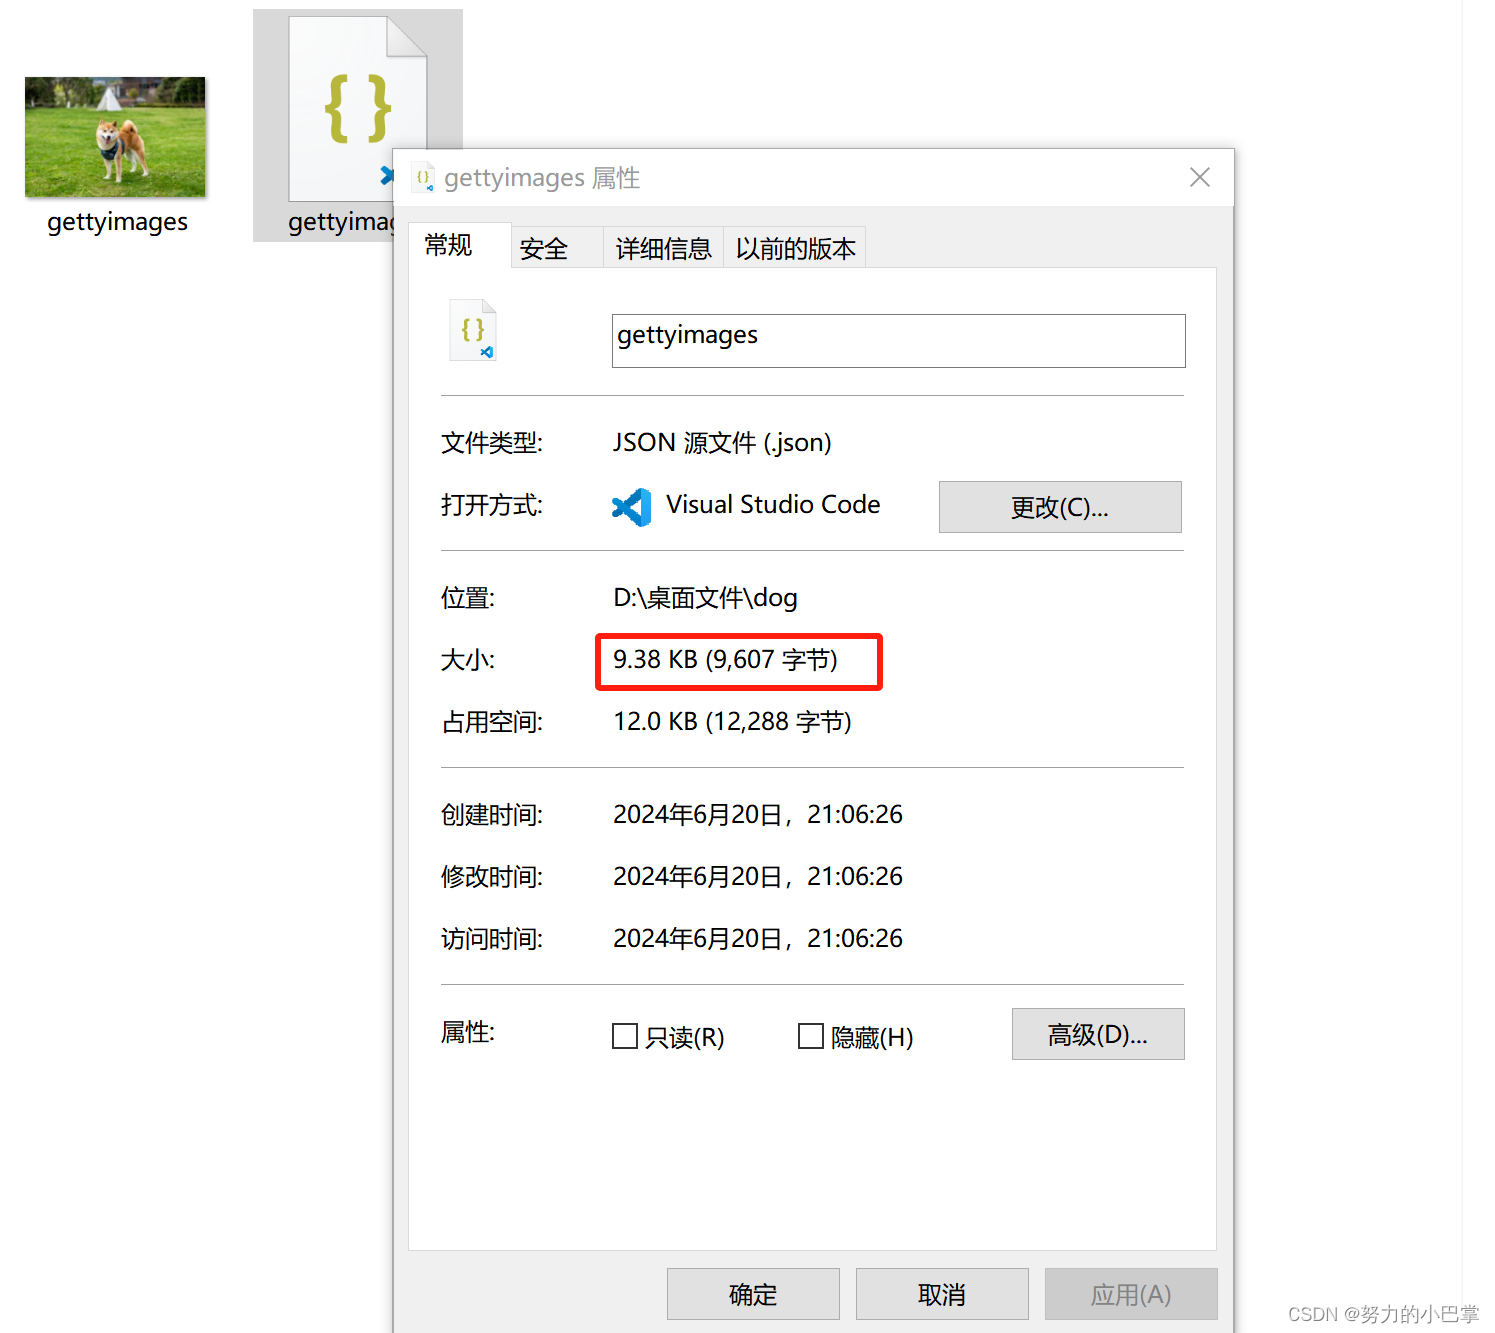The image size is (1495, 1333).
Task: Close the gettyimages properties dialog
Action: click(x=1200, y=177)
